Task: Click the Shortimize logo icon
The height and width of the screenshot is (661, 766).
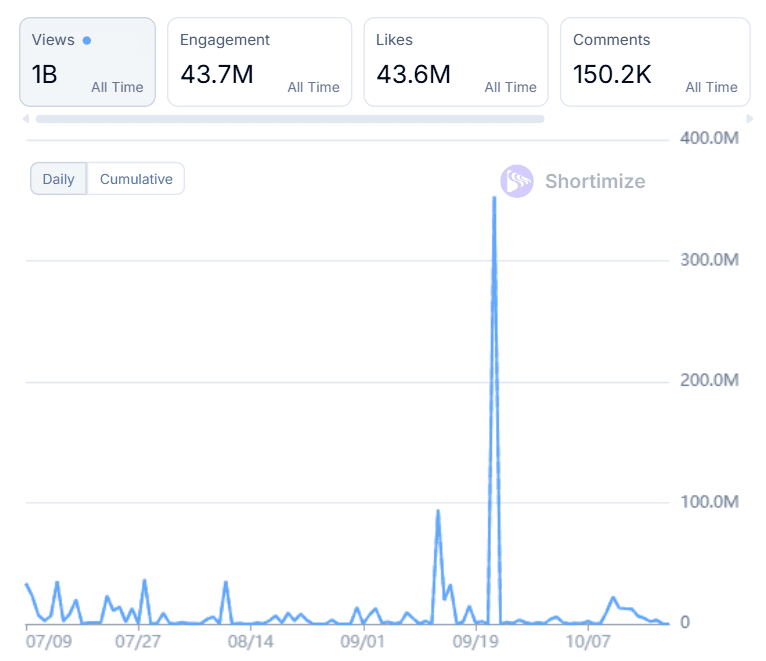Action: [517, 181]
